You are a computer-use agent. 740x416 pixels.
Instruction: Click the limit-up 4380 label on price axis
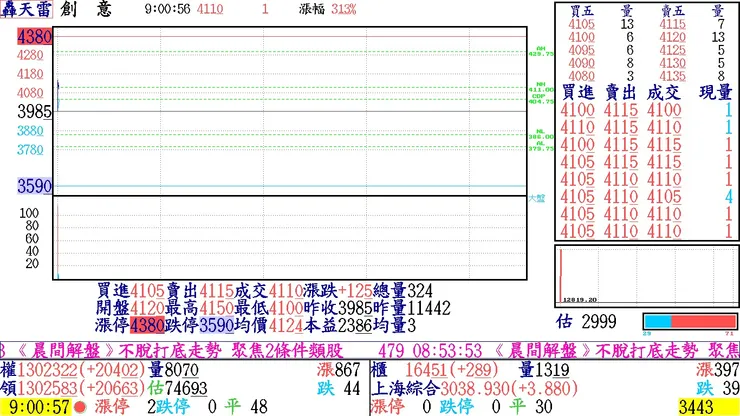pos(34,36)
